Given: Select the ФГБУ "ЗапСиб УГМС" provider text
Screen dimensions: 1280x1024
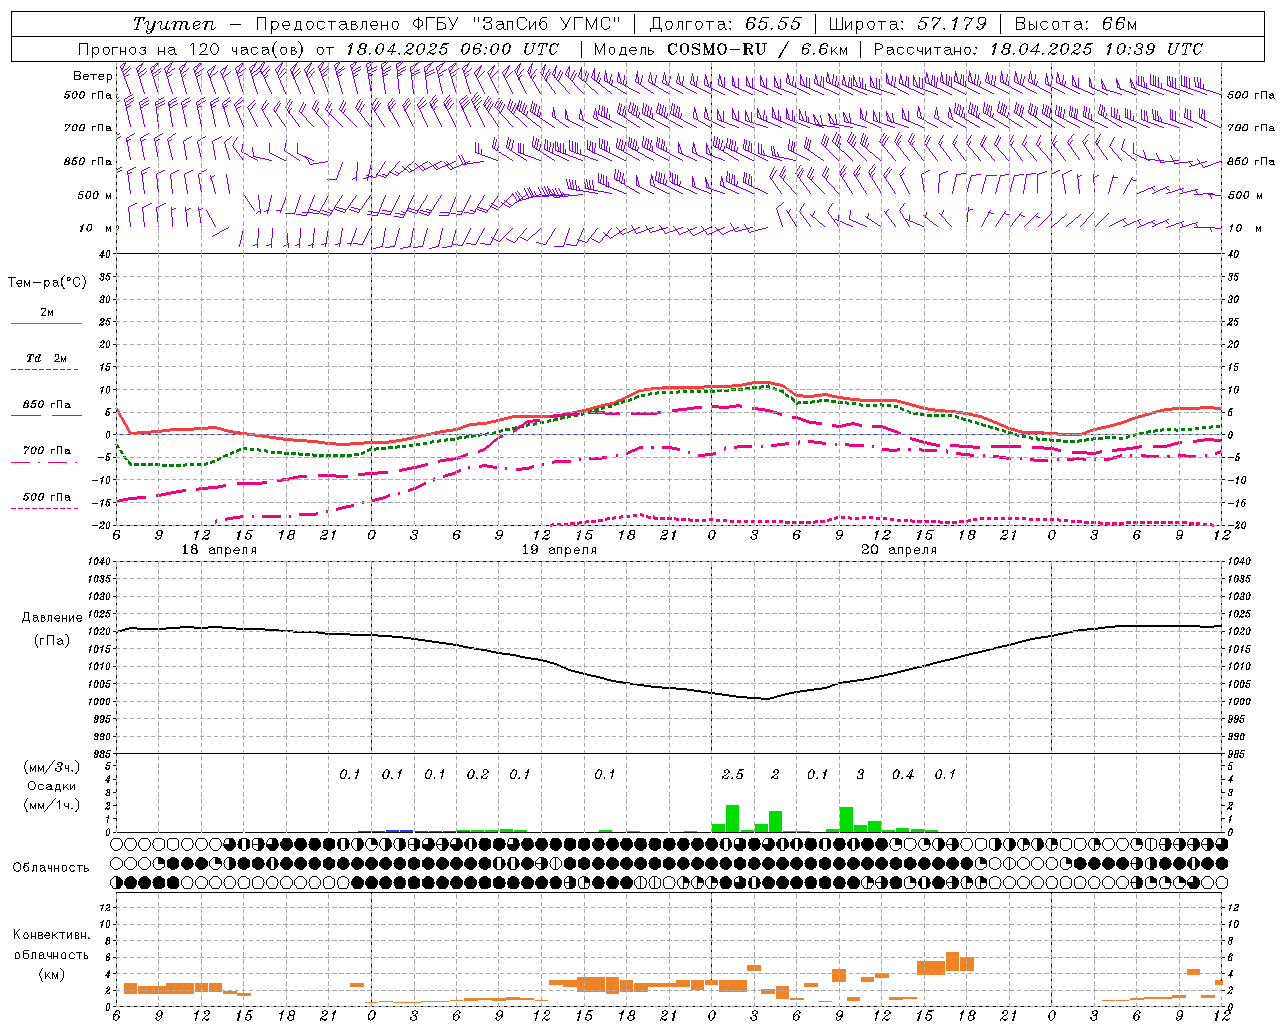Looking at the screenshot, I should pos(517,24).
